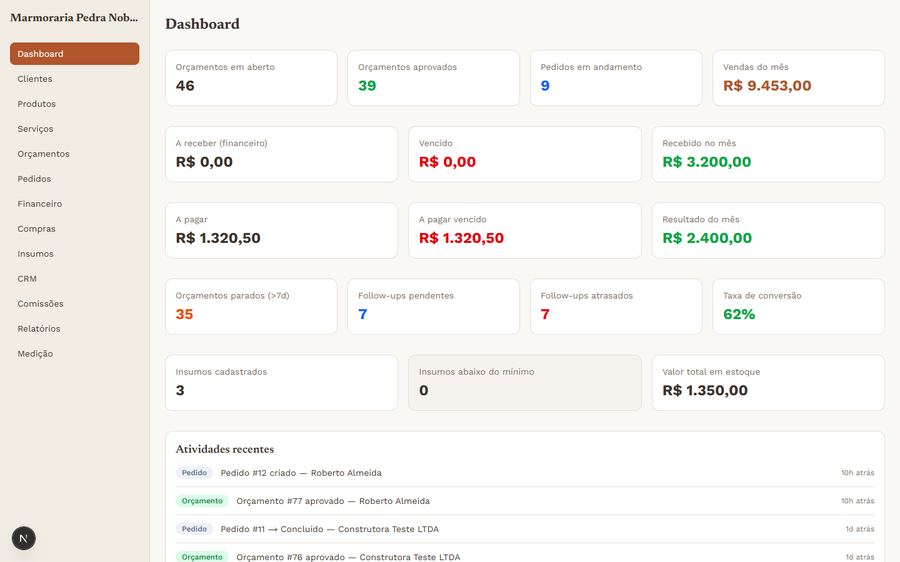Open Follow-ups atrasados card
Screen dimensions: 900x562
[616, 307]
